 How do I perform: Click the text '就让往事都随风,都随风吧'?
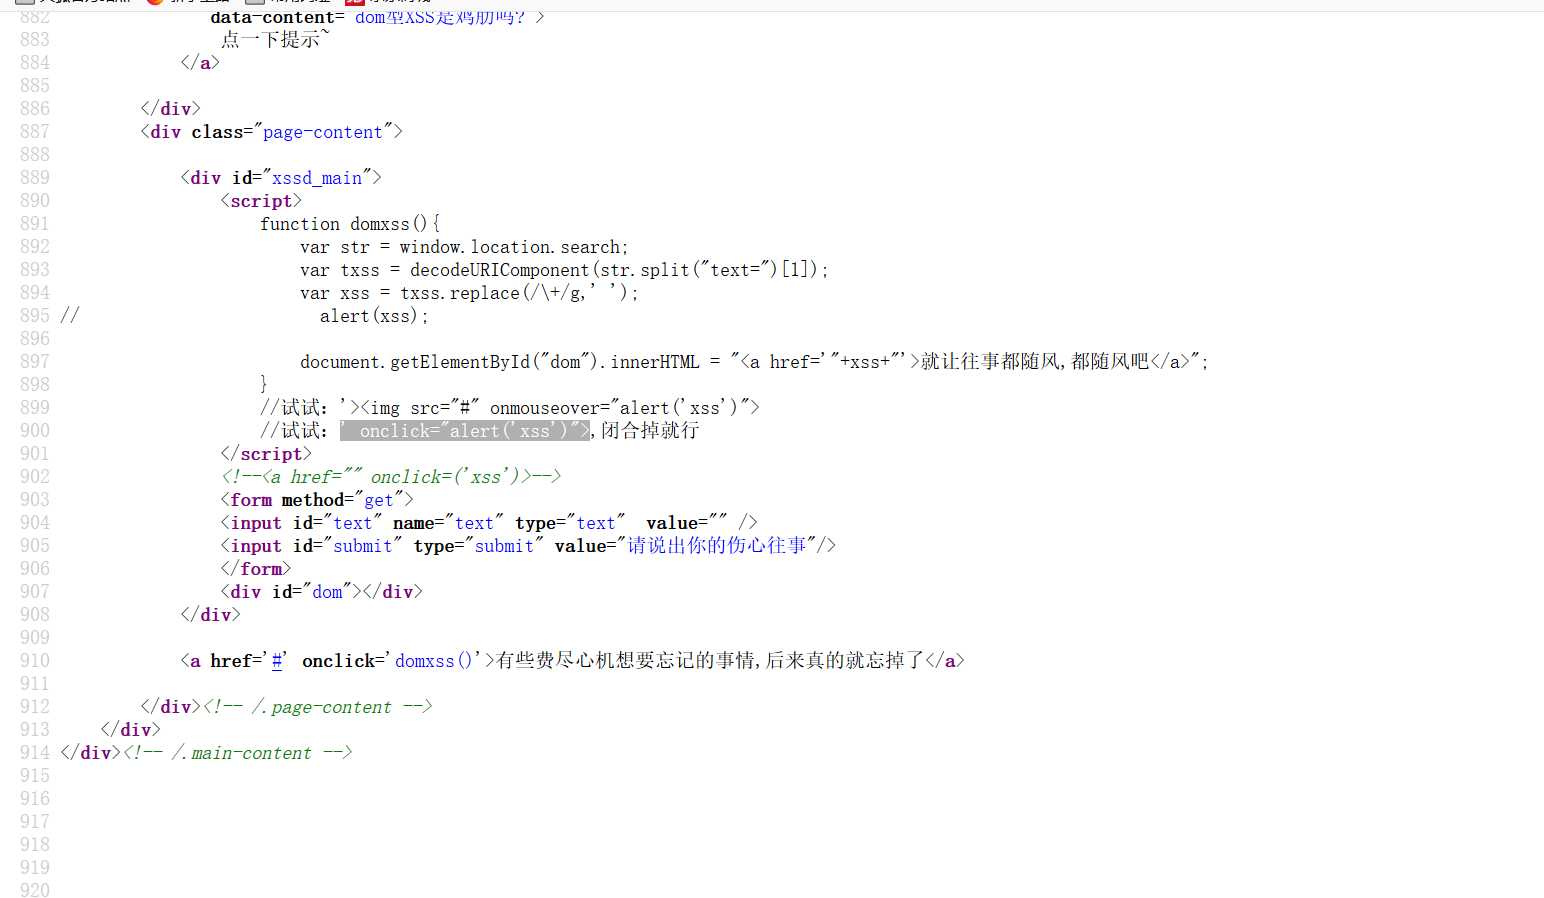(x=1035, y=361)
